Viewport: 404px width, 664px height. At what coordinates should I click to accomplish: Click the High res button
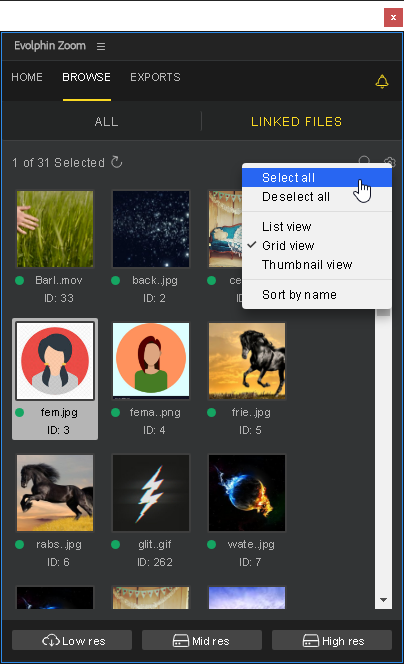point(332,641)
